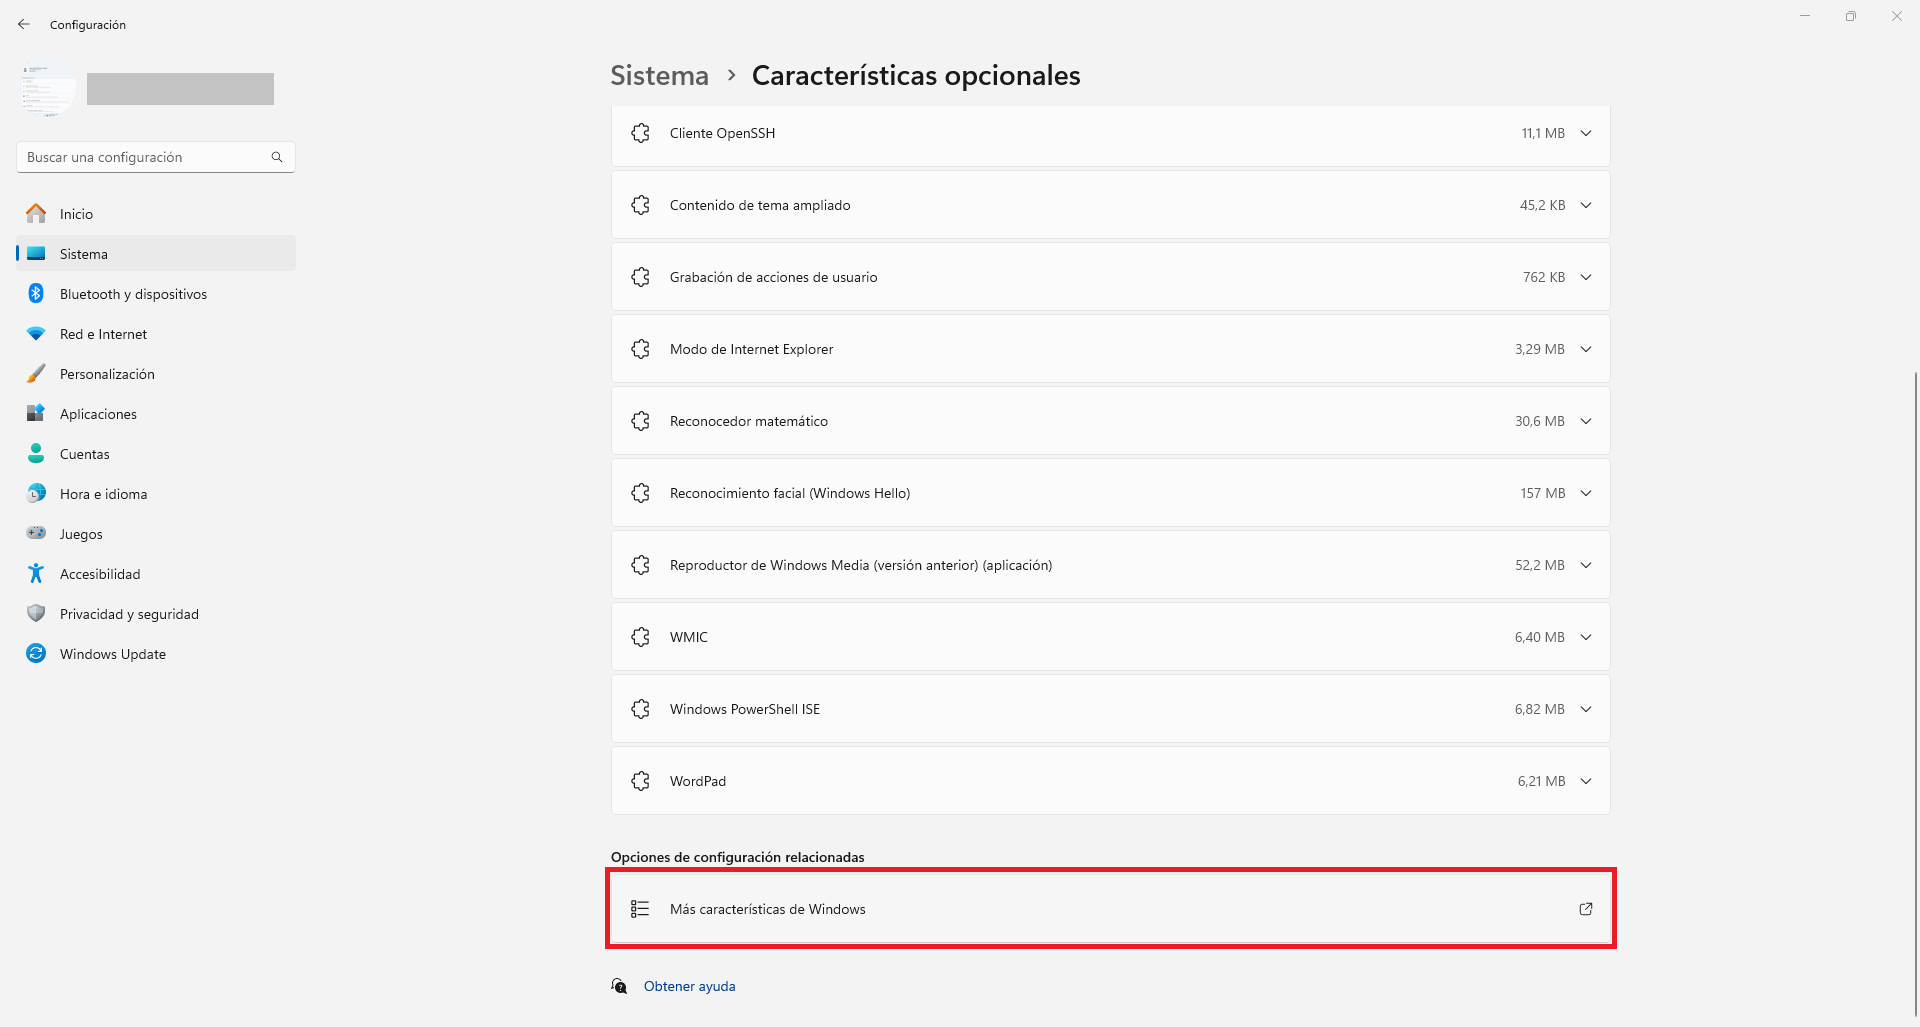The width and height of the screenshot is (1920, 1027).
Task: Open Más características de Windows
Action: coord(1111,909)
